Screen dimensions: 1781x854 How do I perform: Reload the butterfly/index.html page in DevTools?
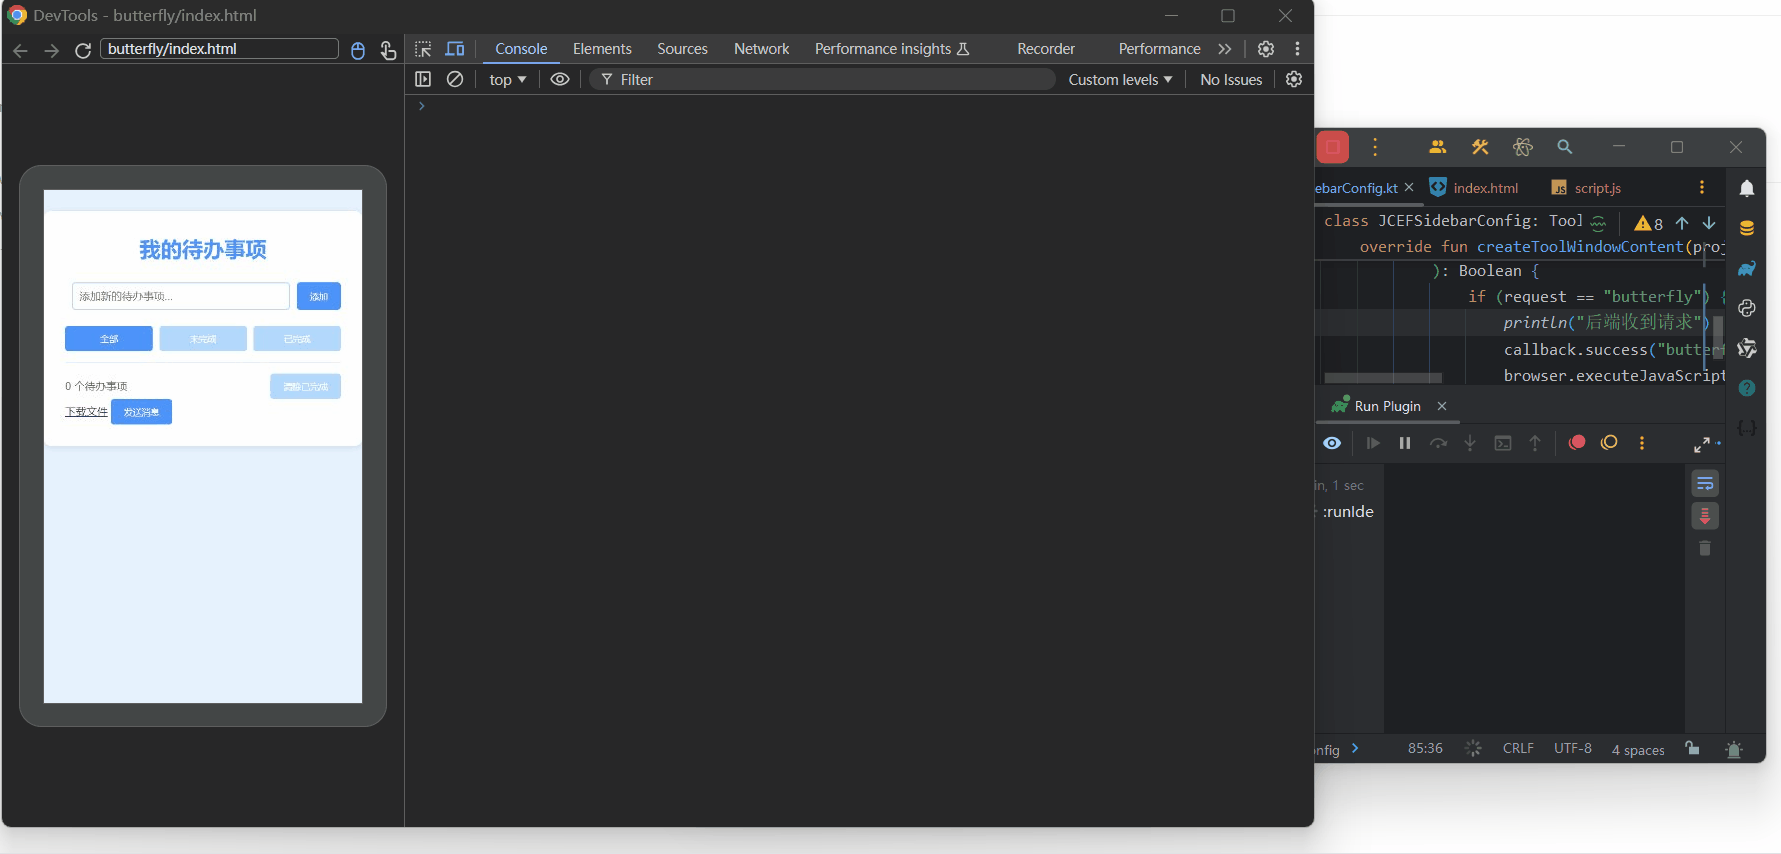click(83, 50)
